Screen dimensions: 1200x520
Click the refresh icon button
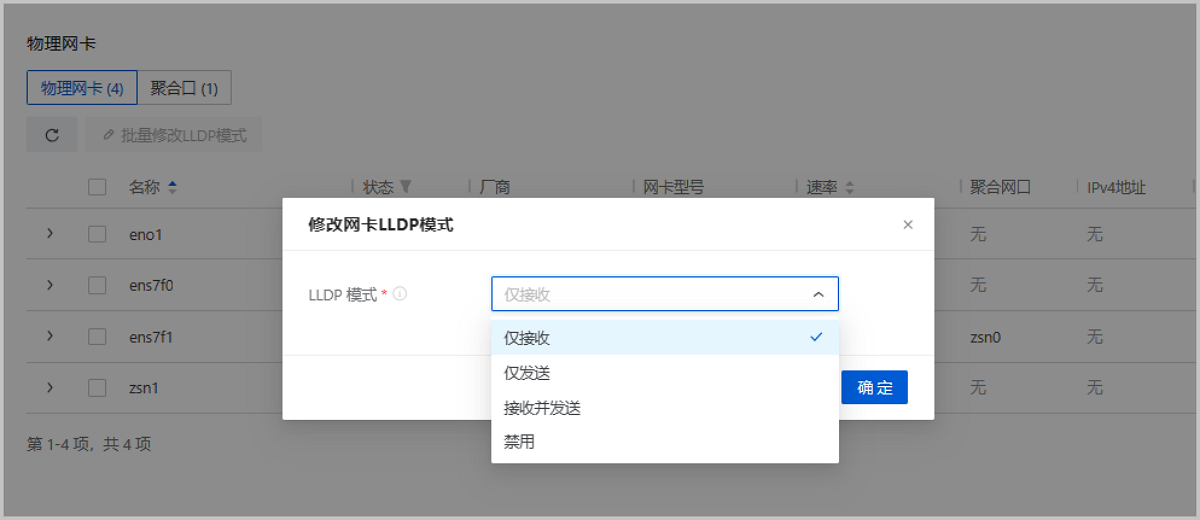tap(52, 135)
